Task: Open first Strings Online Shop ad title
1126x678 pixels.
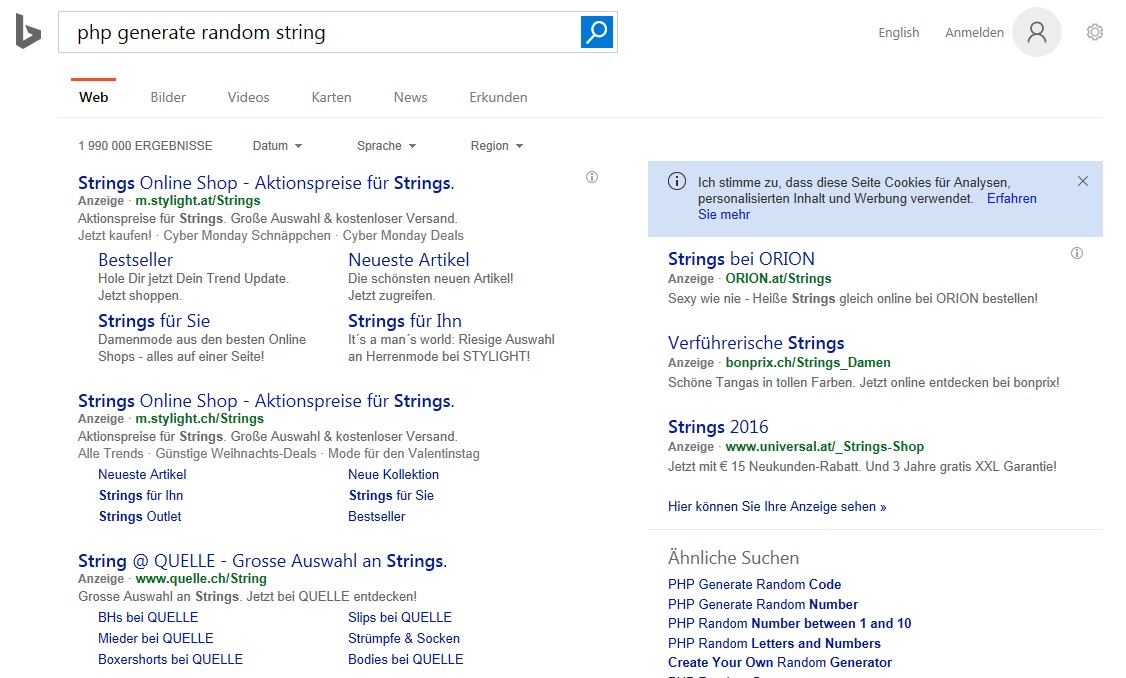Action: pyautogui.click(x=266, y=182)
